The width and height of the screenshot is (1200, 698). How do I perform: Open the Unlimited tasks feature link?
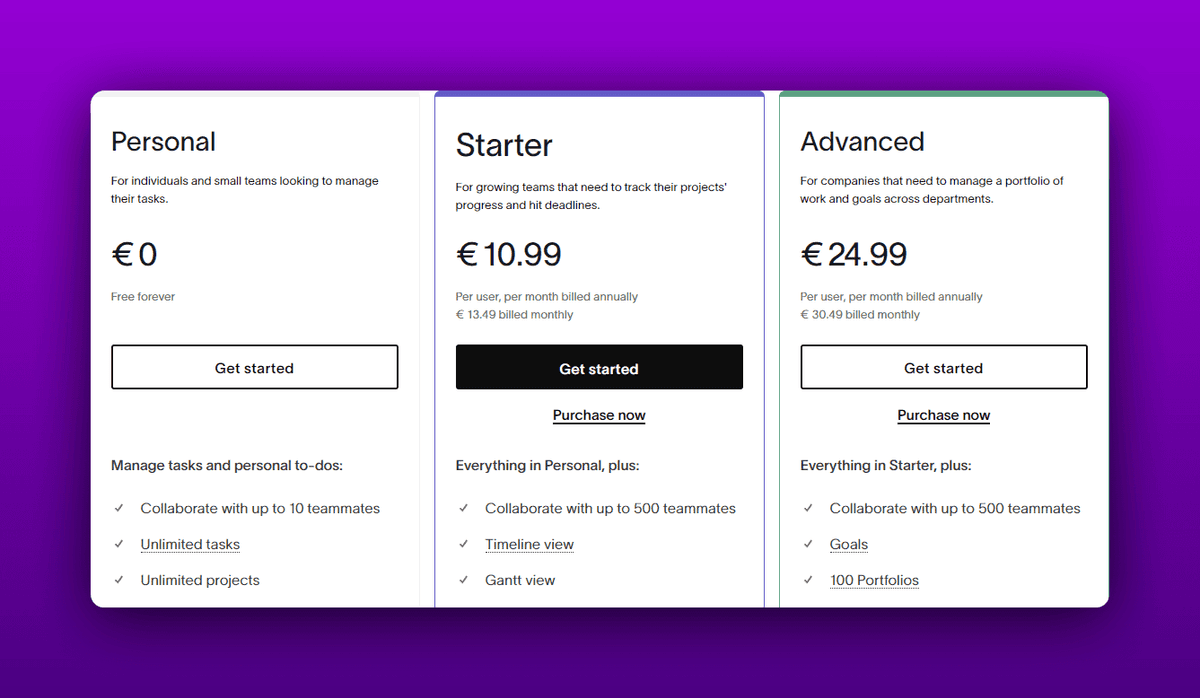click(190, 544)
